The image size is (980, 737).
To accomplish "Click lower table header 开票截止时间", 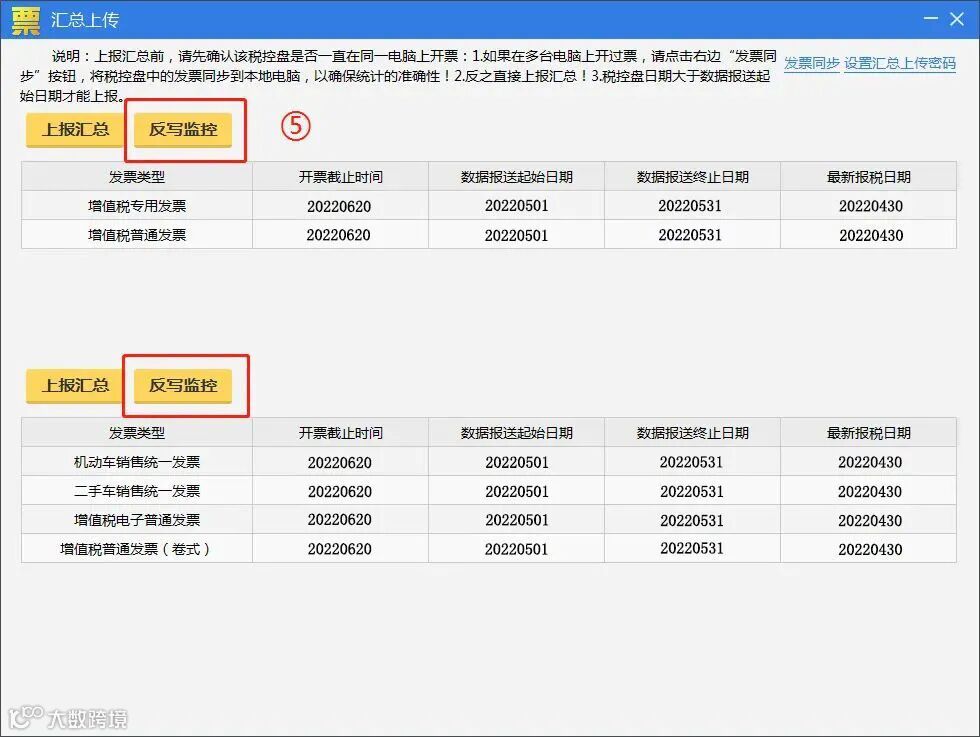I will pos(341,433).
